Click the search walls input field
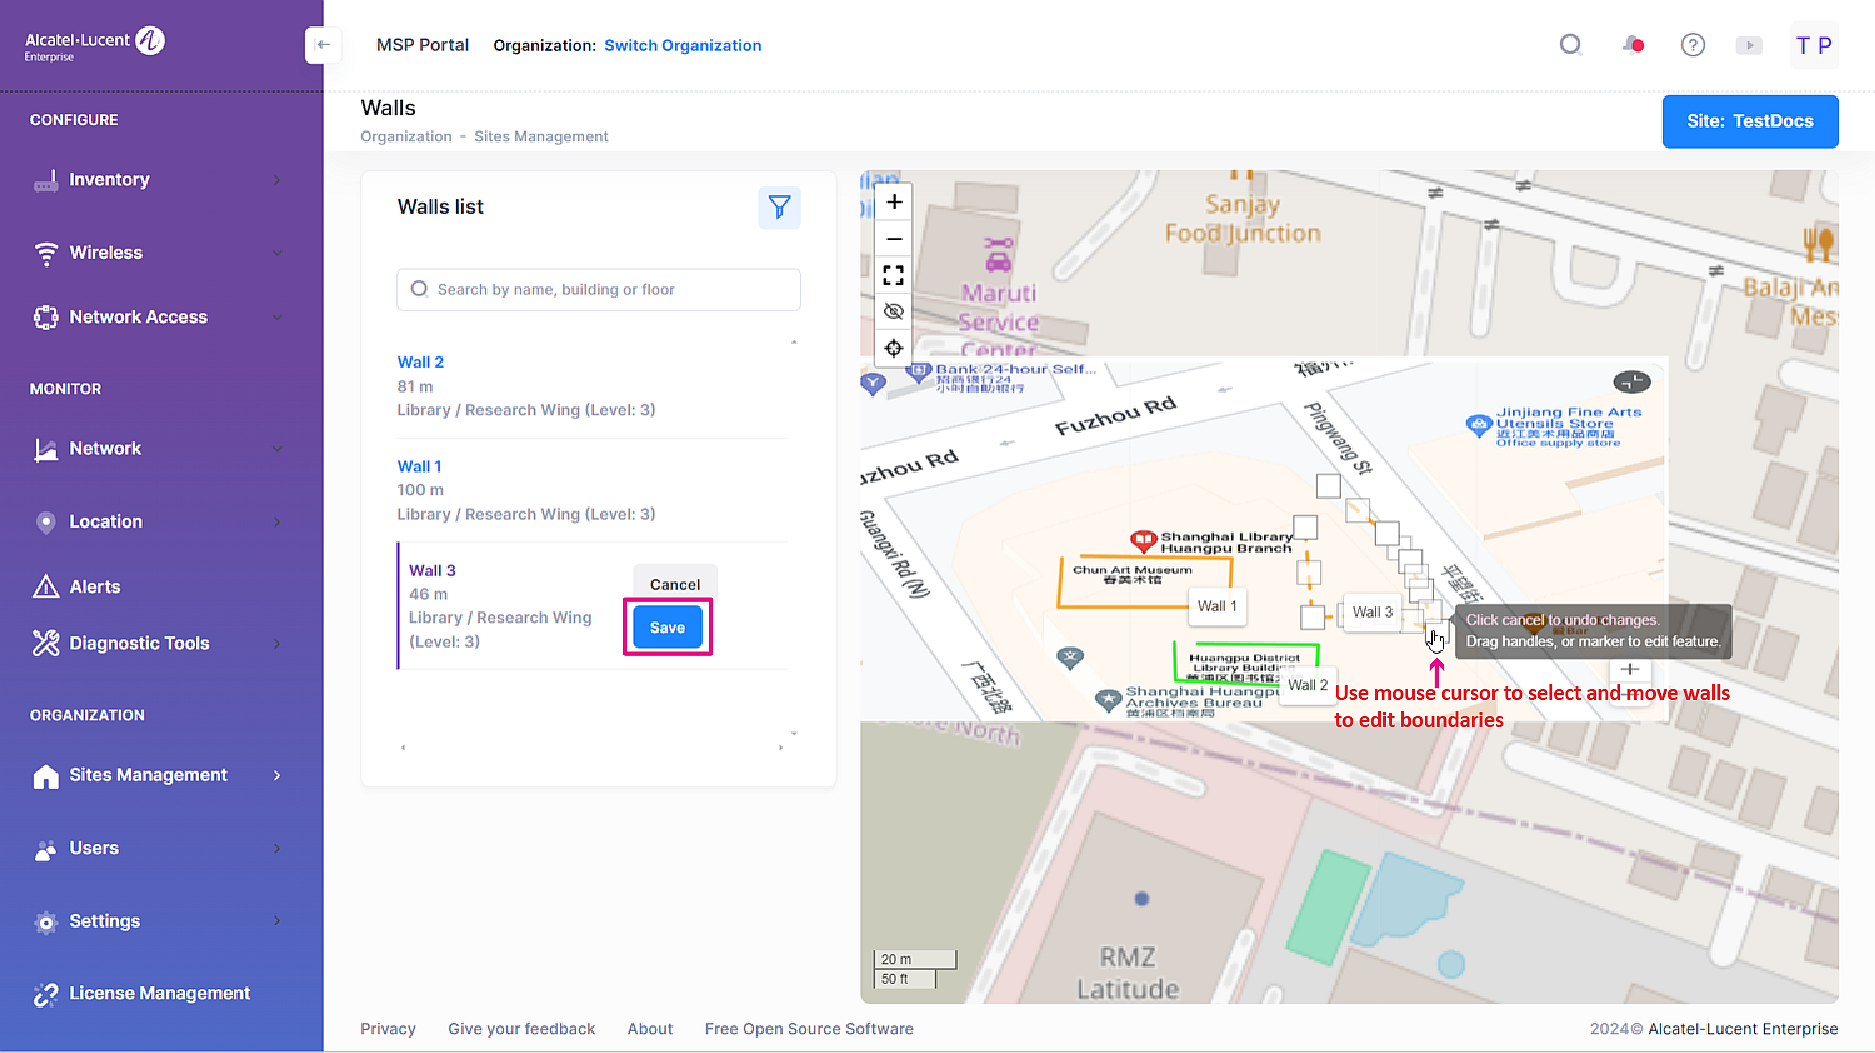Viewport: 1875px width, 1053px height. point(598,290)
